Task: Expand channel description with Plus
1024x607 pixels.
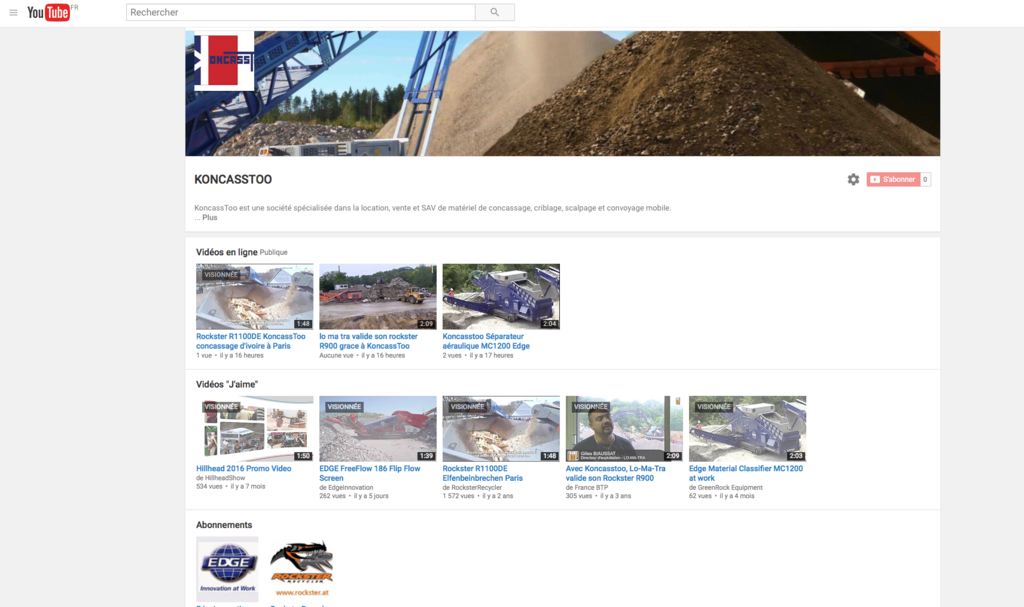Action: (x=209, y=217)
